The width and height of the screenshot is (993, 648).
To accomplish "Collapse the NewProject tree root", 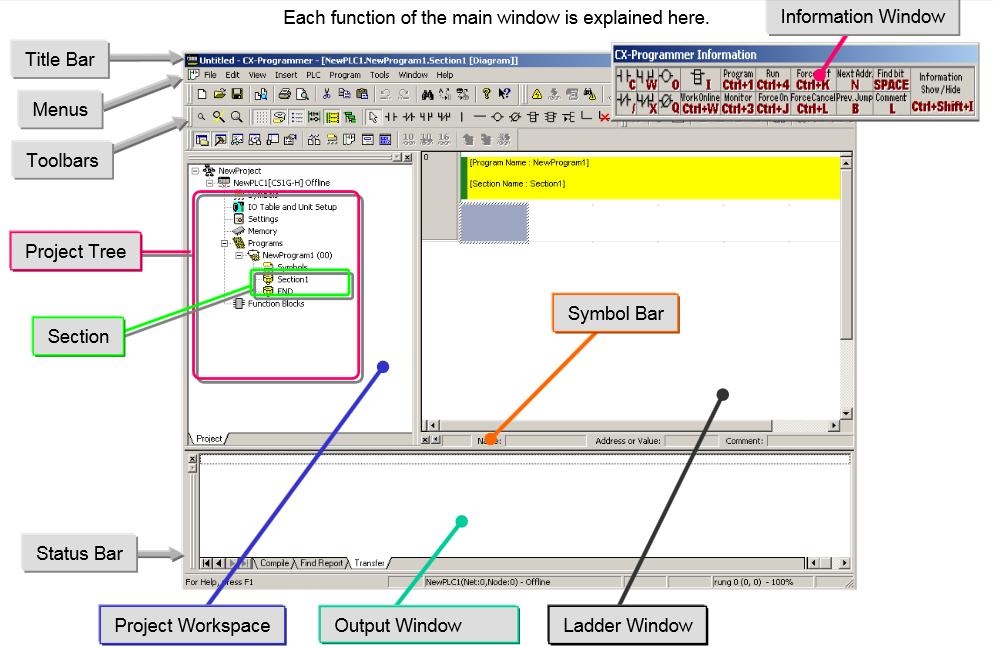I will tap(195, 170).
